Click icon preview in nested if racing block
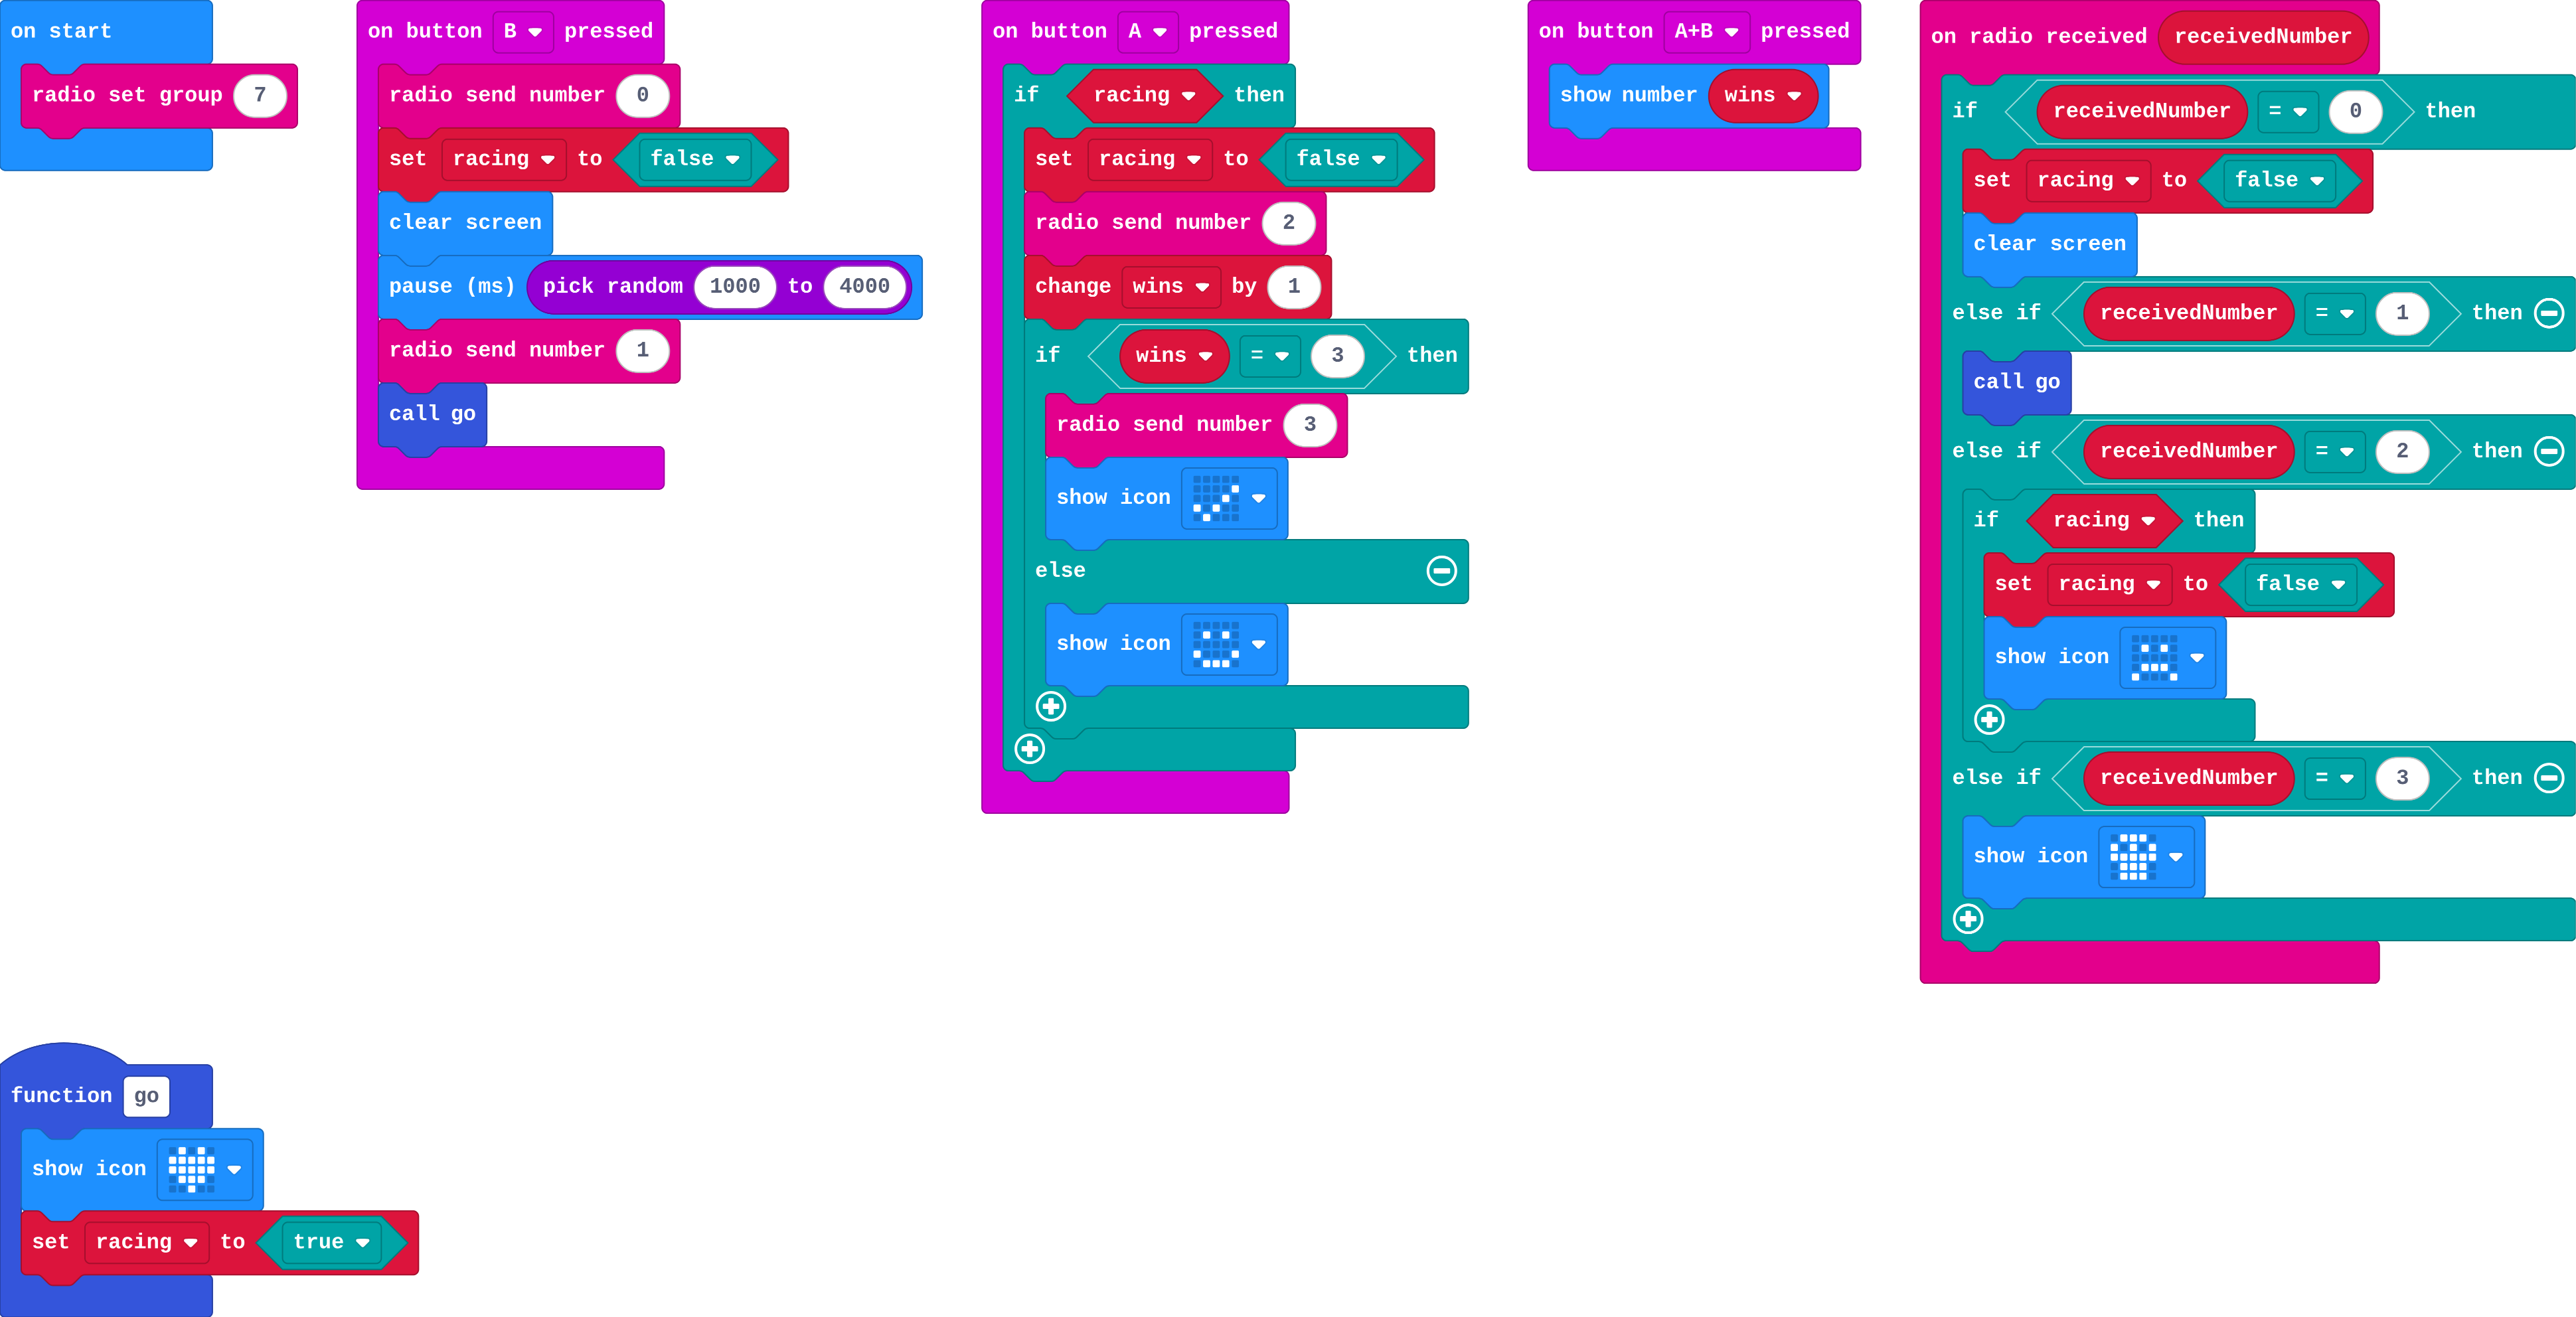 tap(2154, 657)
